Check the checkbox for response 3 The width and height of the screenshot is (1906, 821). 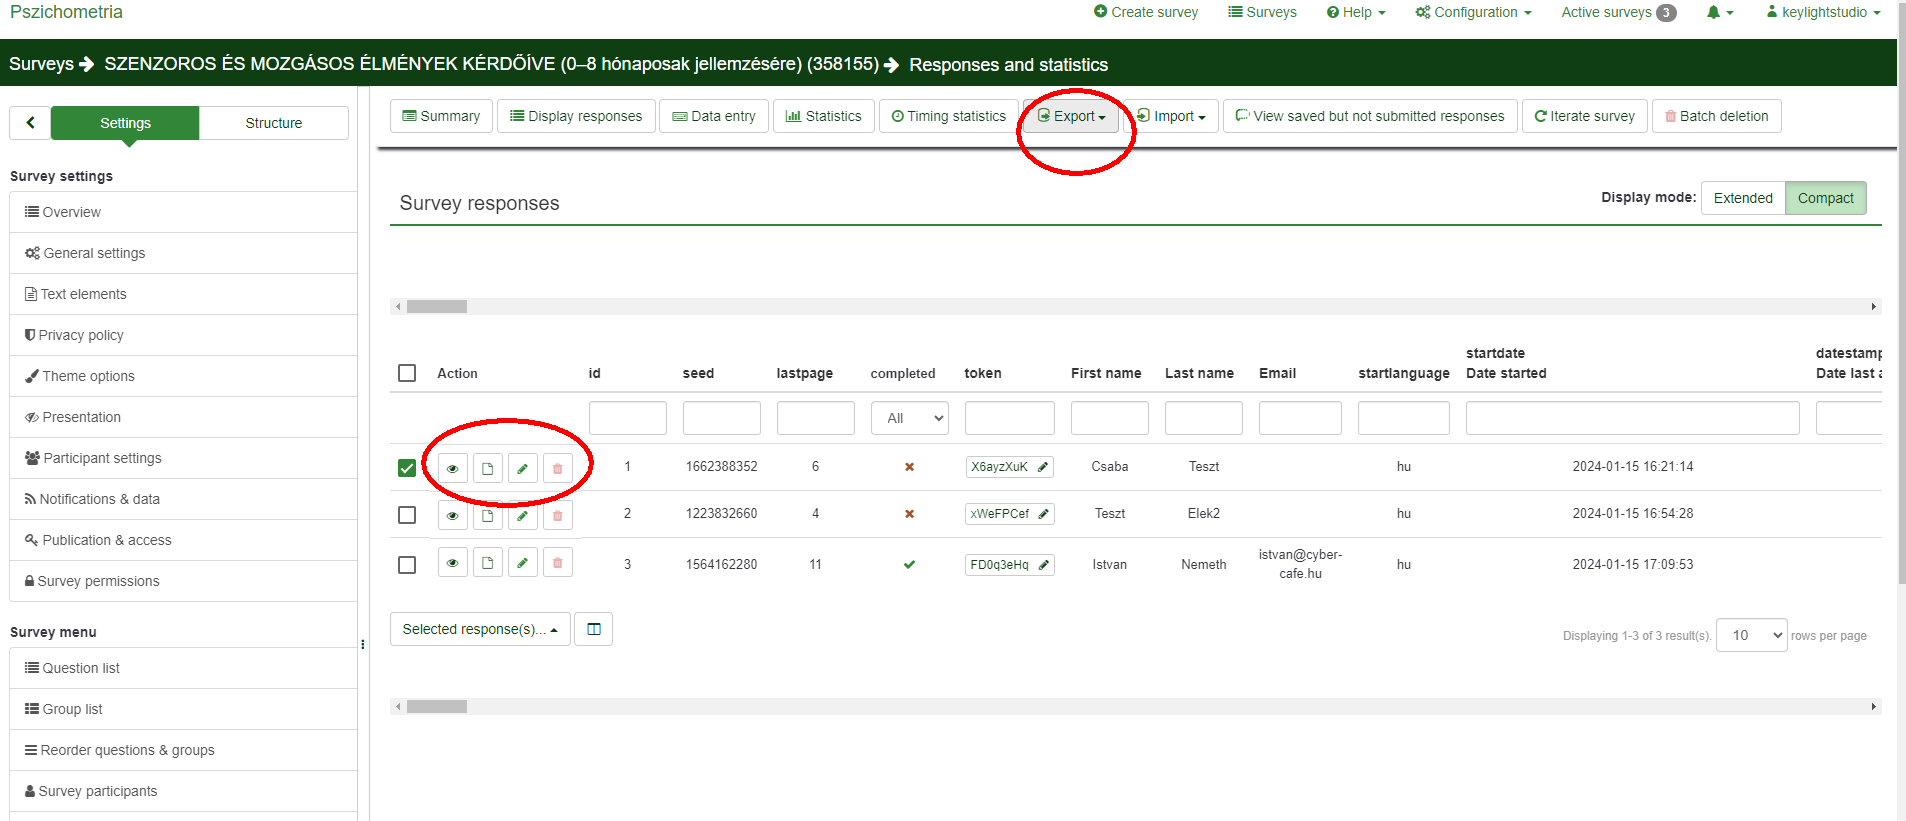tap(407, 565)
